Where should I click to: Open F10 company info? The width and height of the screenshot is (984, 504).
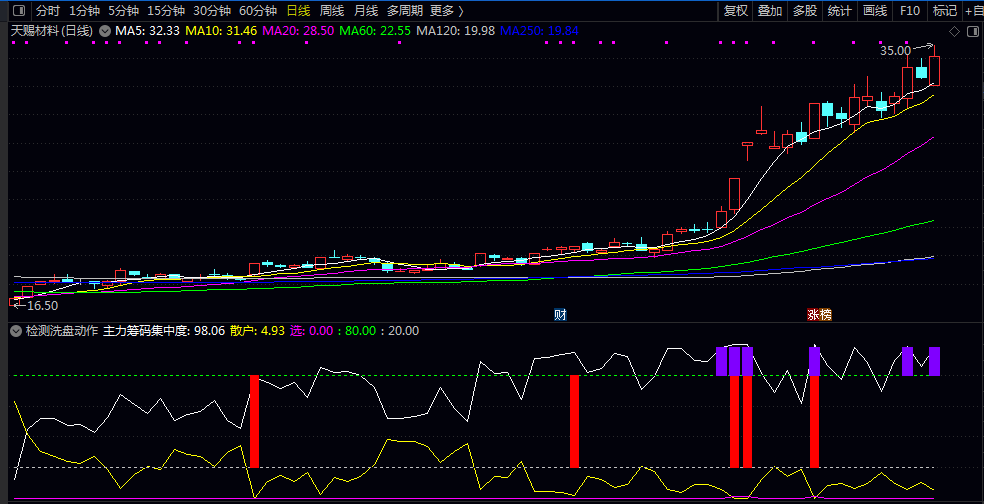tap(909, 11)
